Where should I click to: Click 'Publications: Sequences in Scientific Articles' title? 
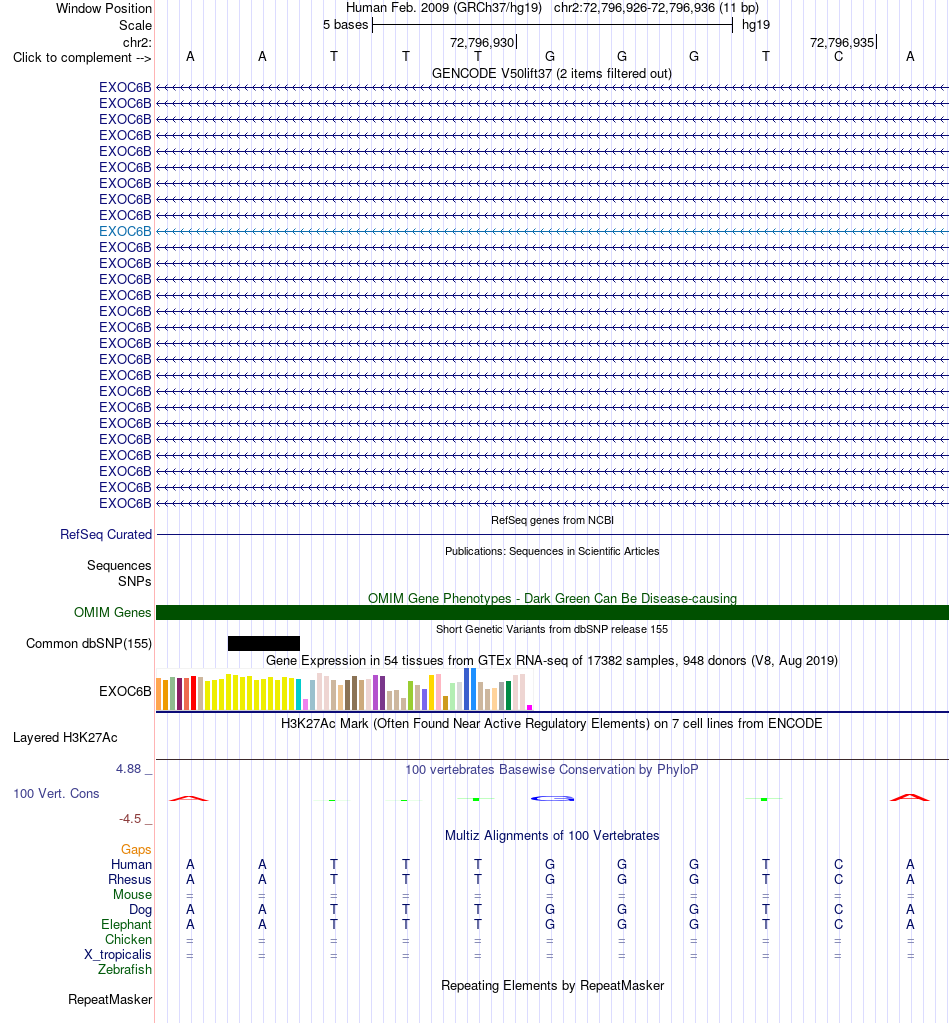click(x=552, y=551)
